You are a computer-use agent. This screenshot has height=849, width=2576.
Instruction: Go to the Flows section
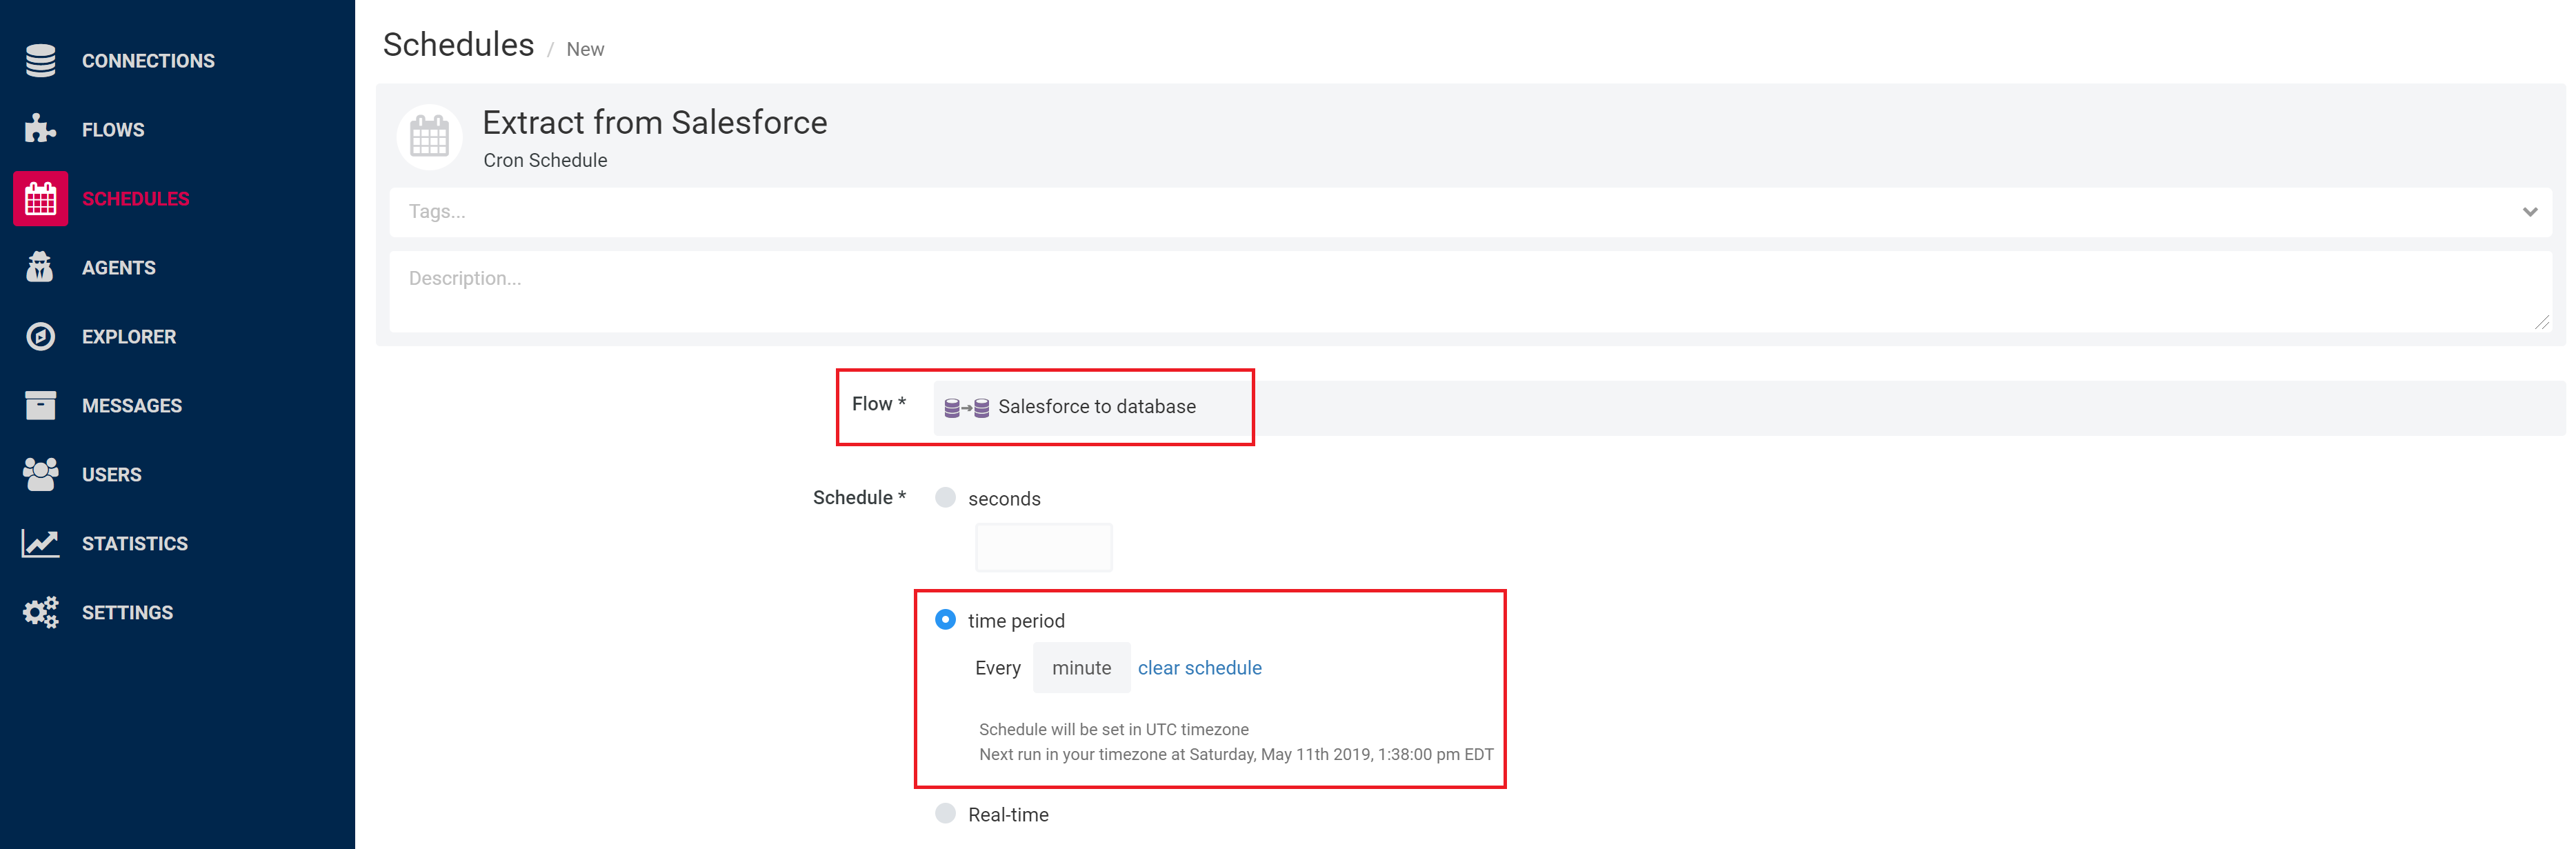pyautogui.click(x=113, y=130)
